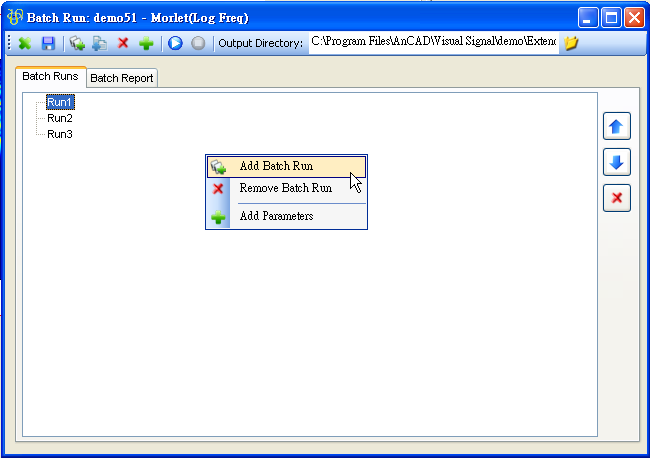The height and width of the screenshot is (458, 650).
Task: Select Run3 in the batch tree
Action: (x=60, y=134)
